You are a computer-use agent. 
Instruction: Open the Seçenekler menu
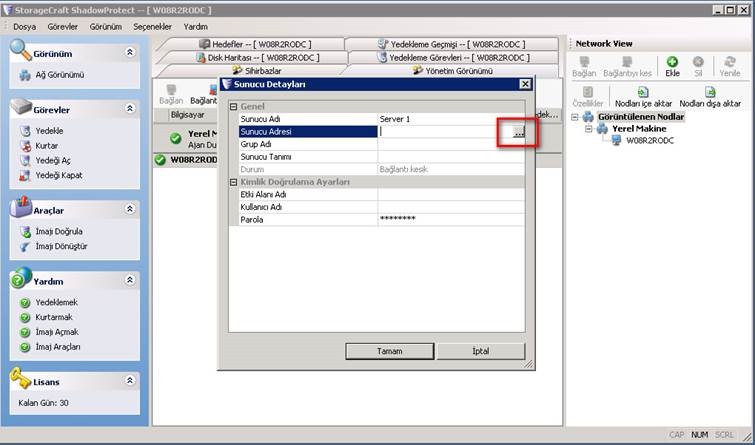click(x=152, y=27)
